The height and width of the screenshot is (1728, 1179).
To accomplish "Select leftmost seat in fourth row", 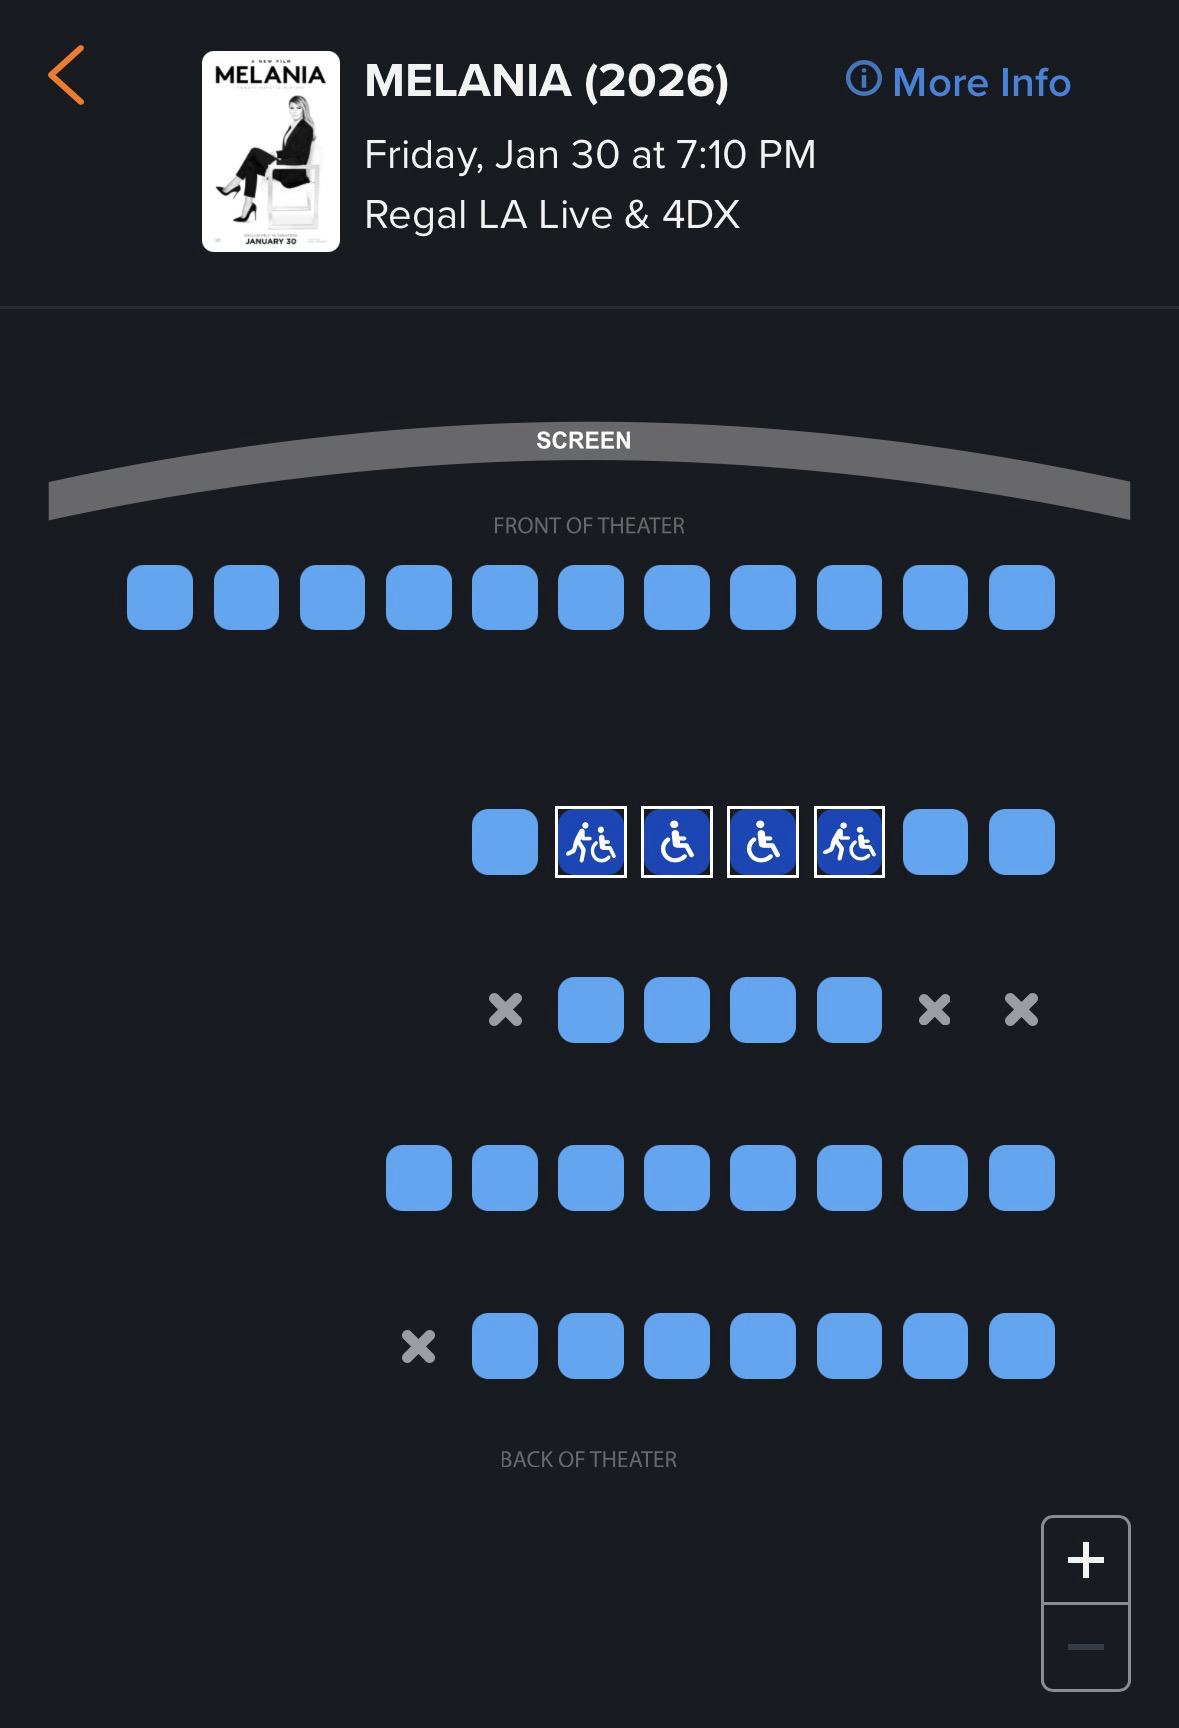I will (418, 1178).
